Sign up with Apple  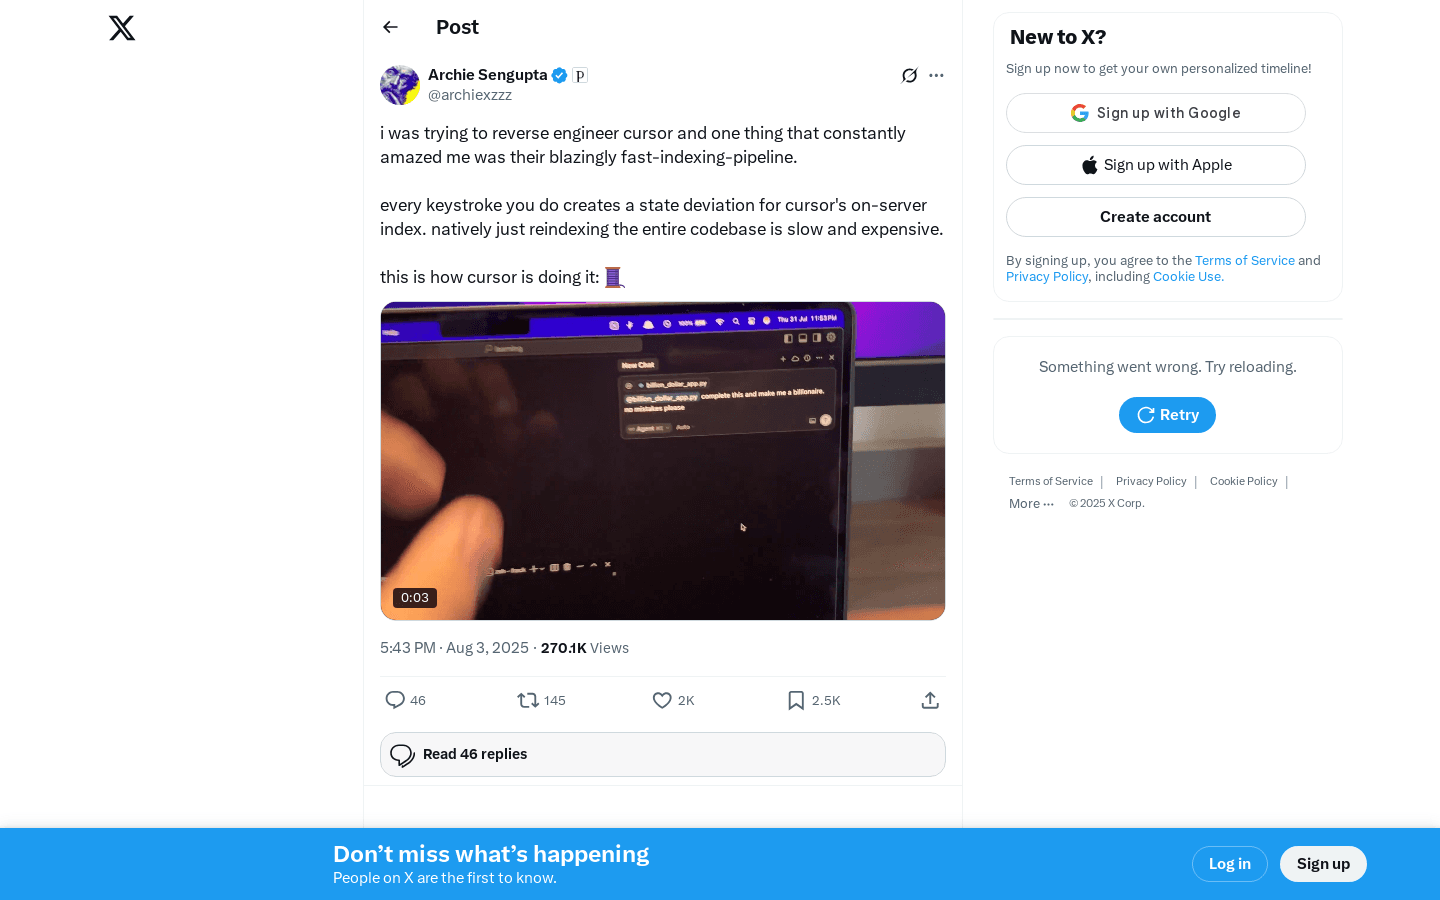1156,165
